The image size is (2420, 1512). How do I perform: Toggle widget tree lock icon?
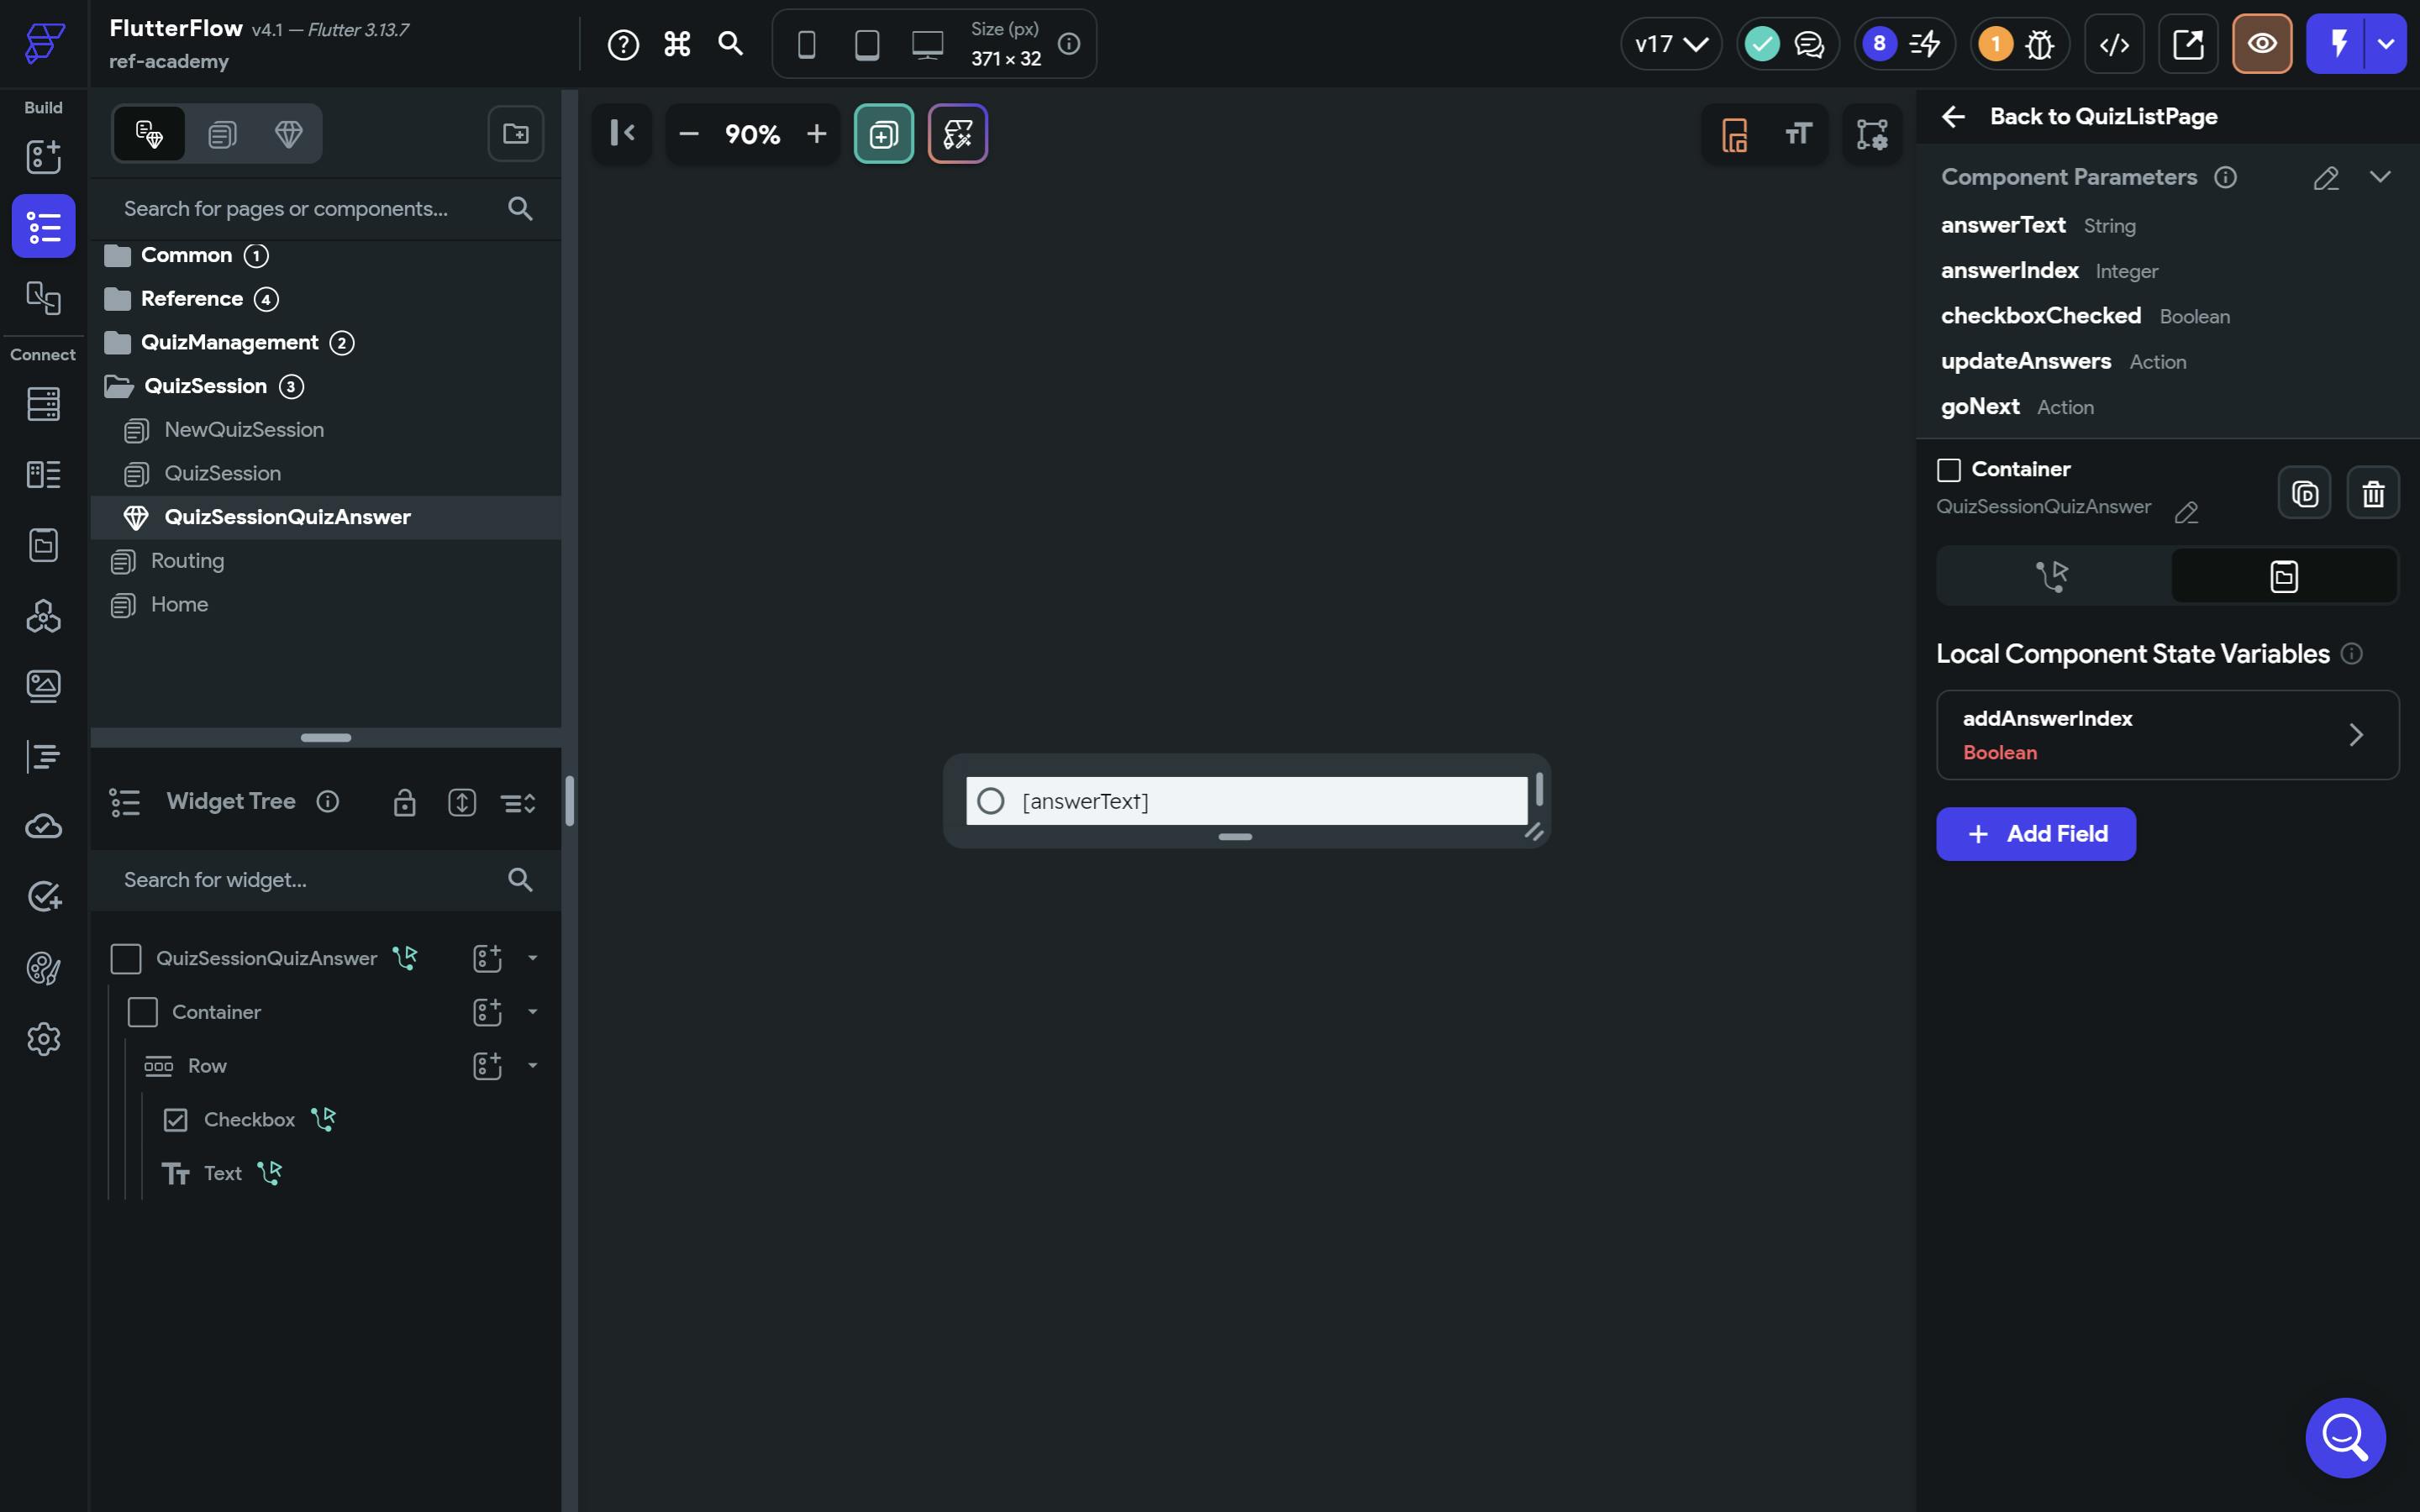pyautogui.click(x=404, y=802)
